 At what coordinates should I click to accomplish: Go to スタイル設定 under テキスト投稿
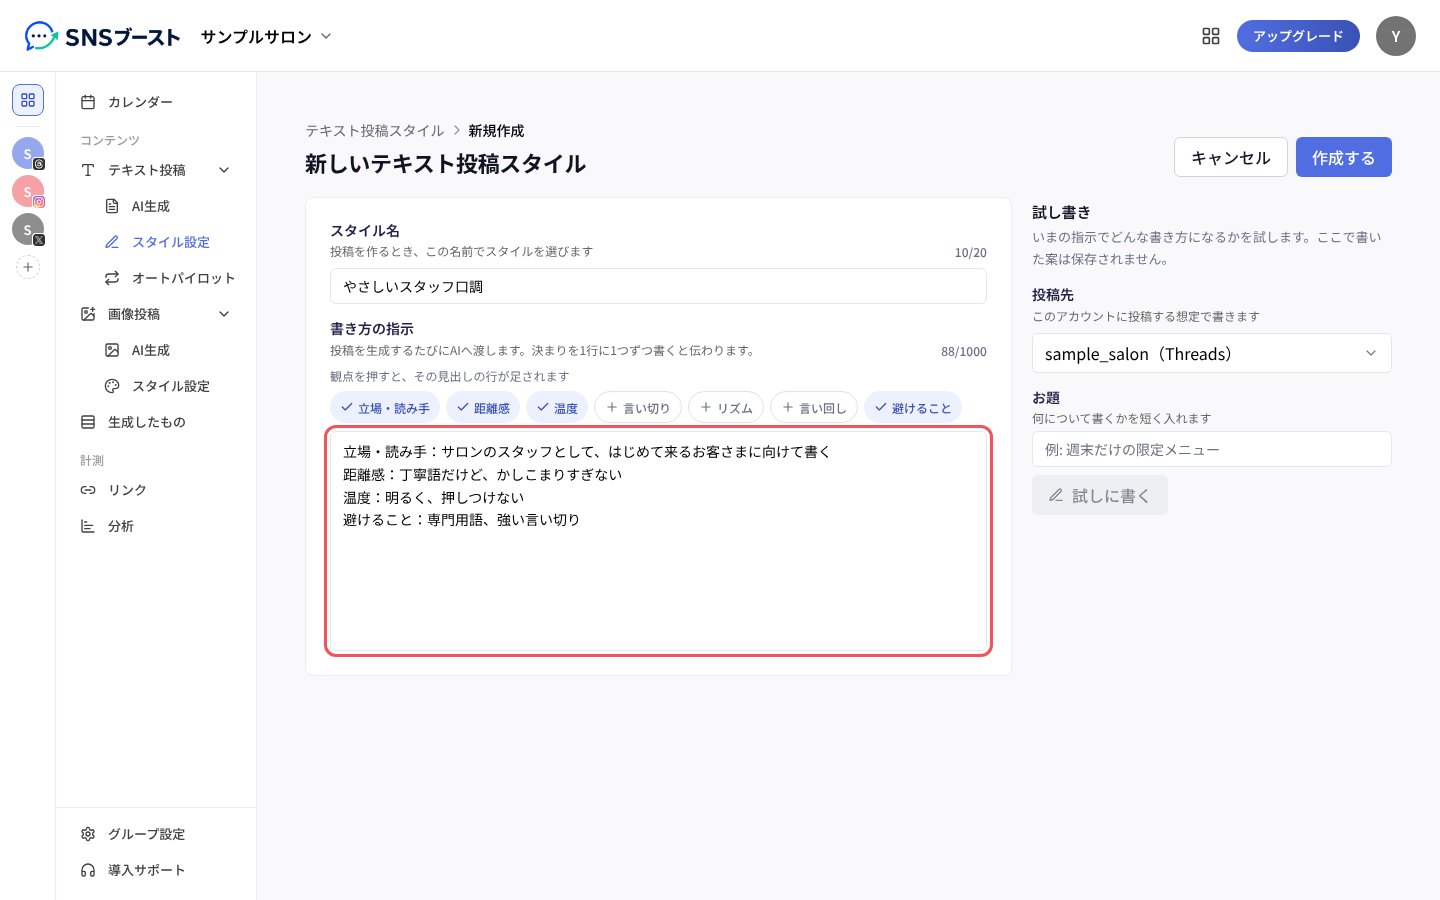pyautogui.click(x=168, y=242)
